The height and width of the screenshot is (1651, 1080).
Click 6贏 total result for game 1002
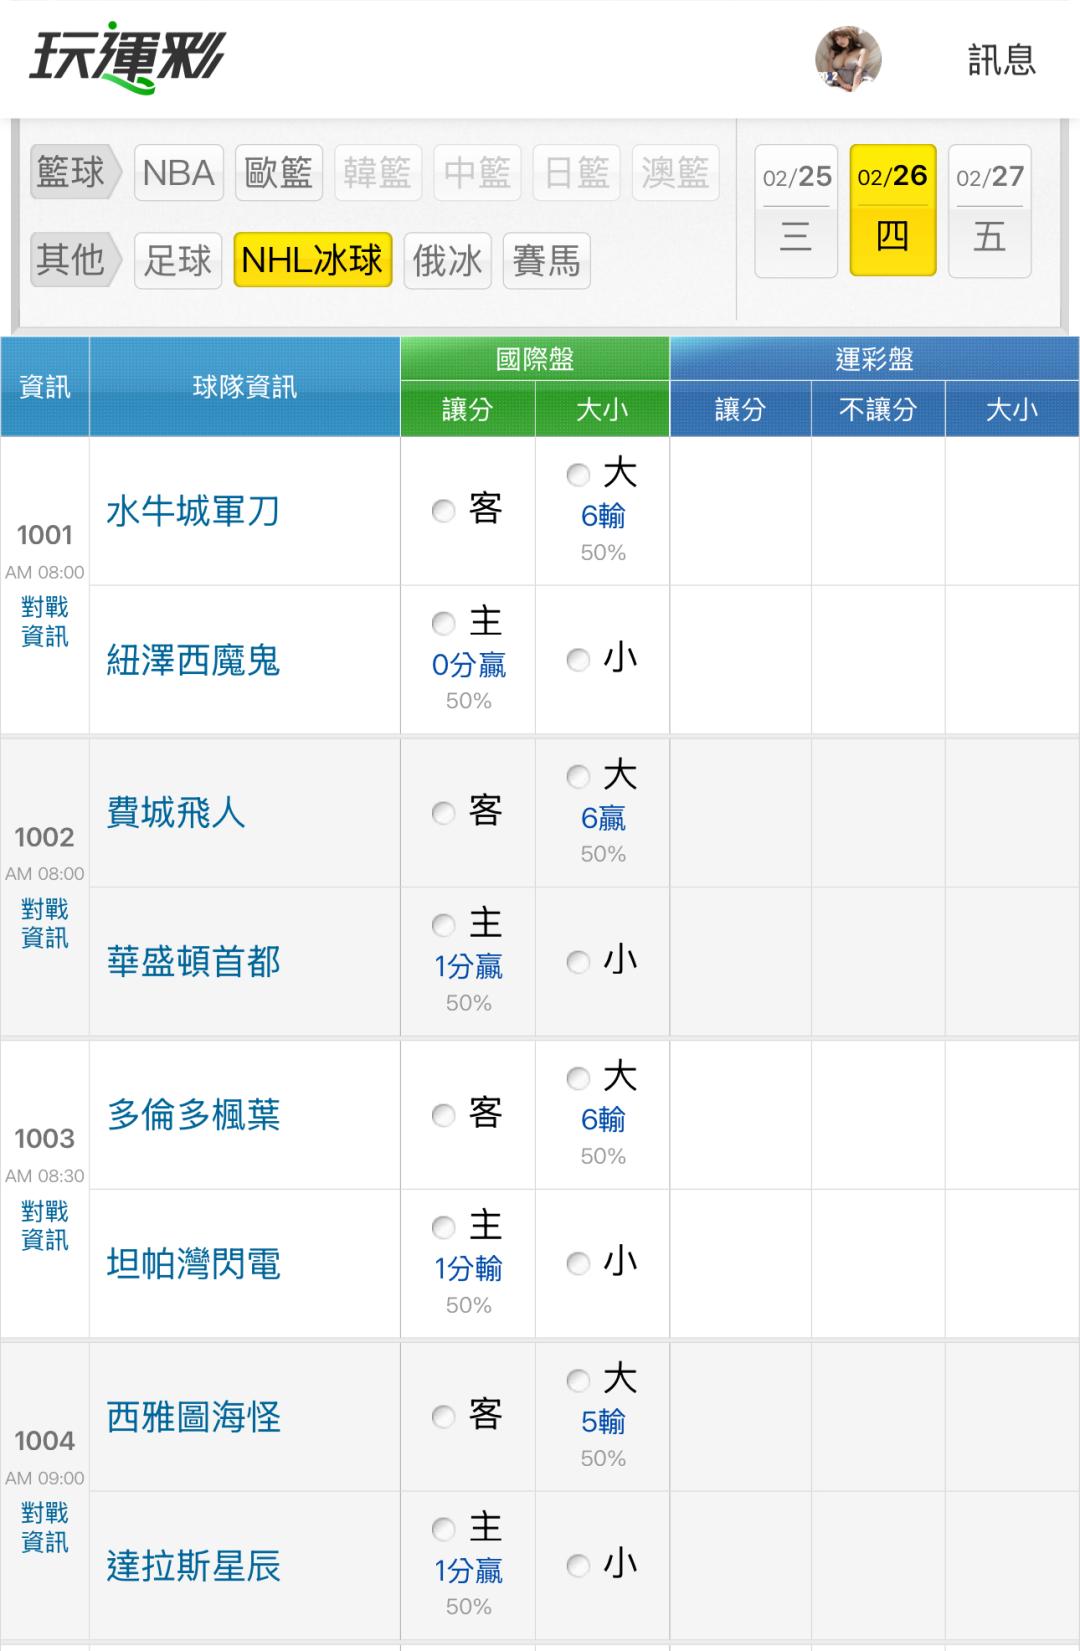[x=603, y=818]
